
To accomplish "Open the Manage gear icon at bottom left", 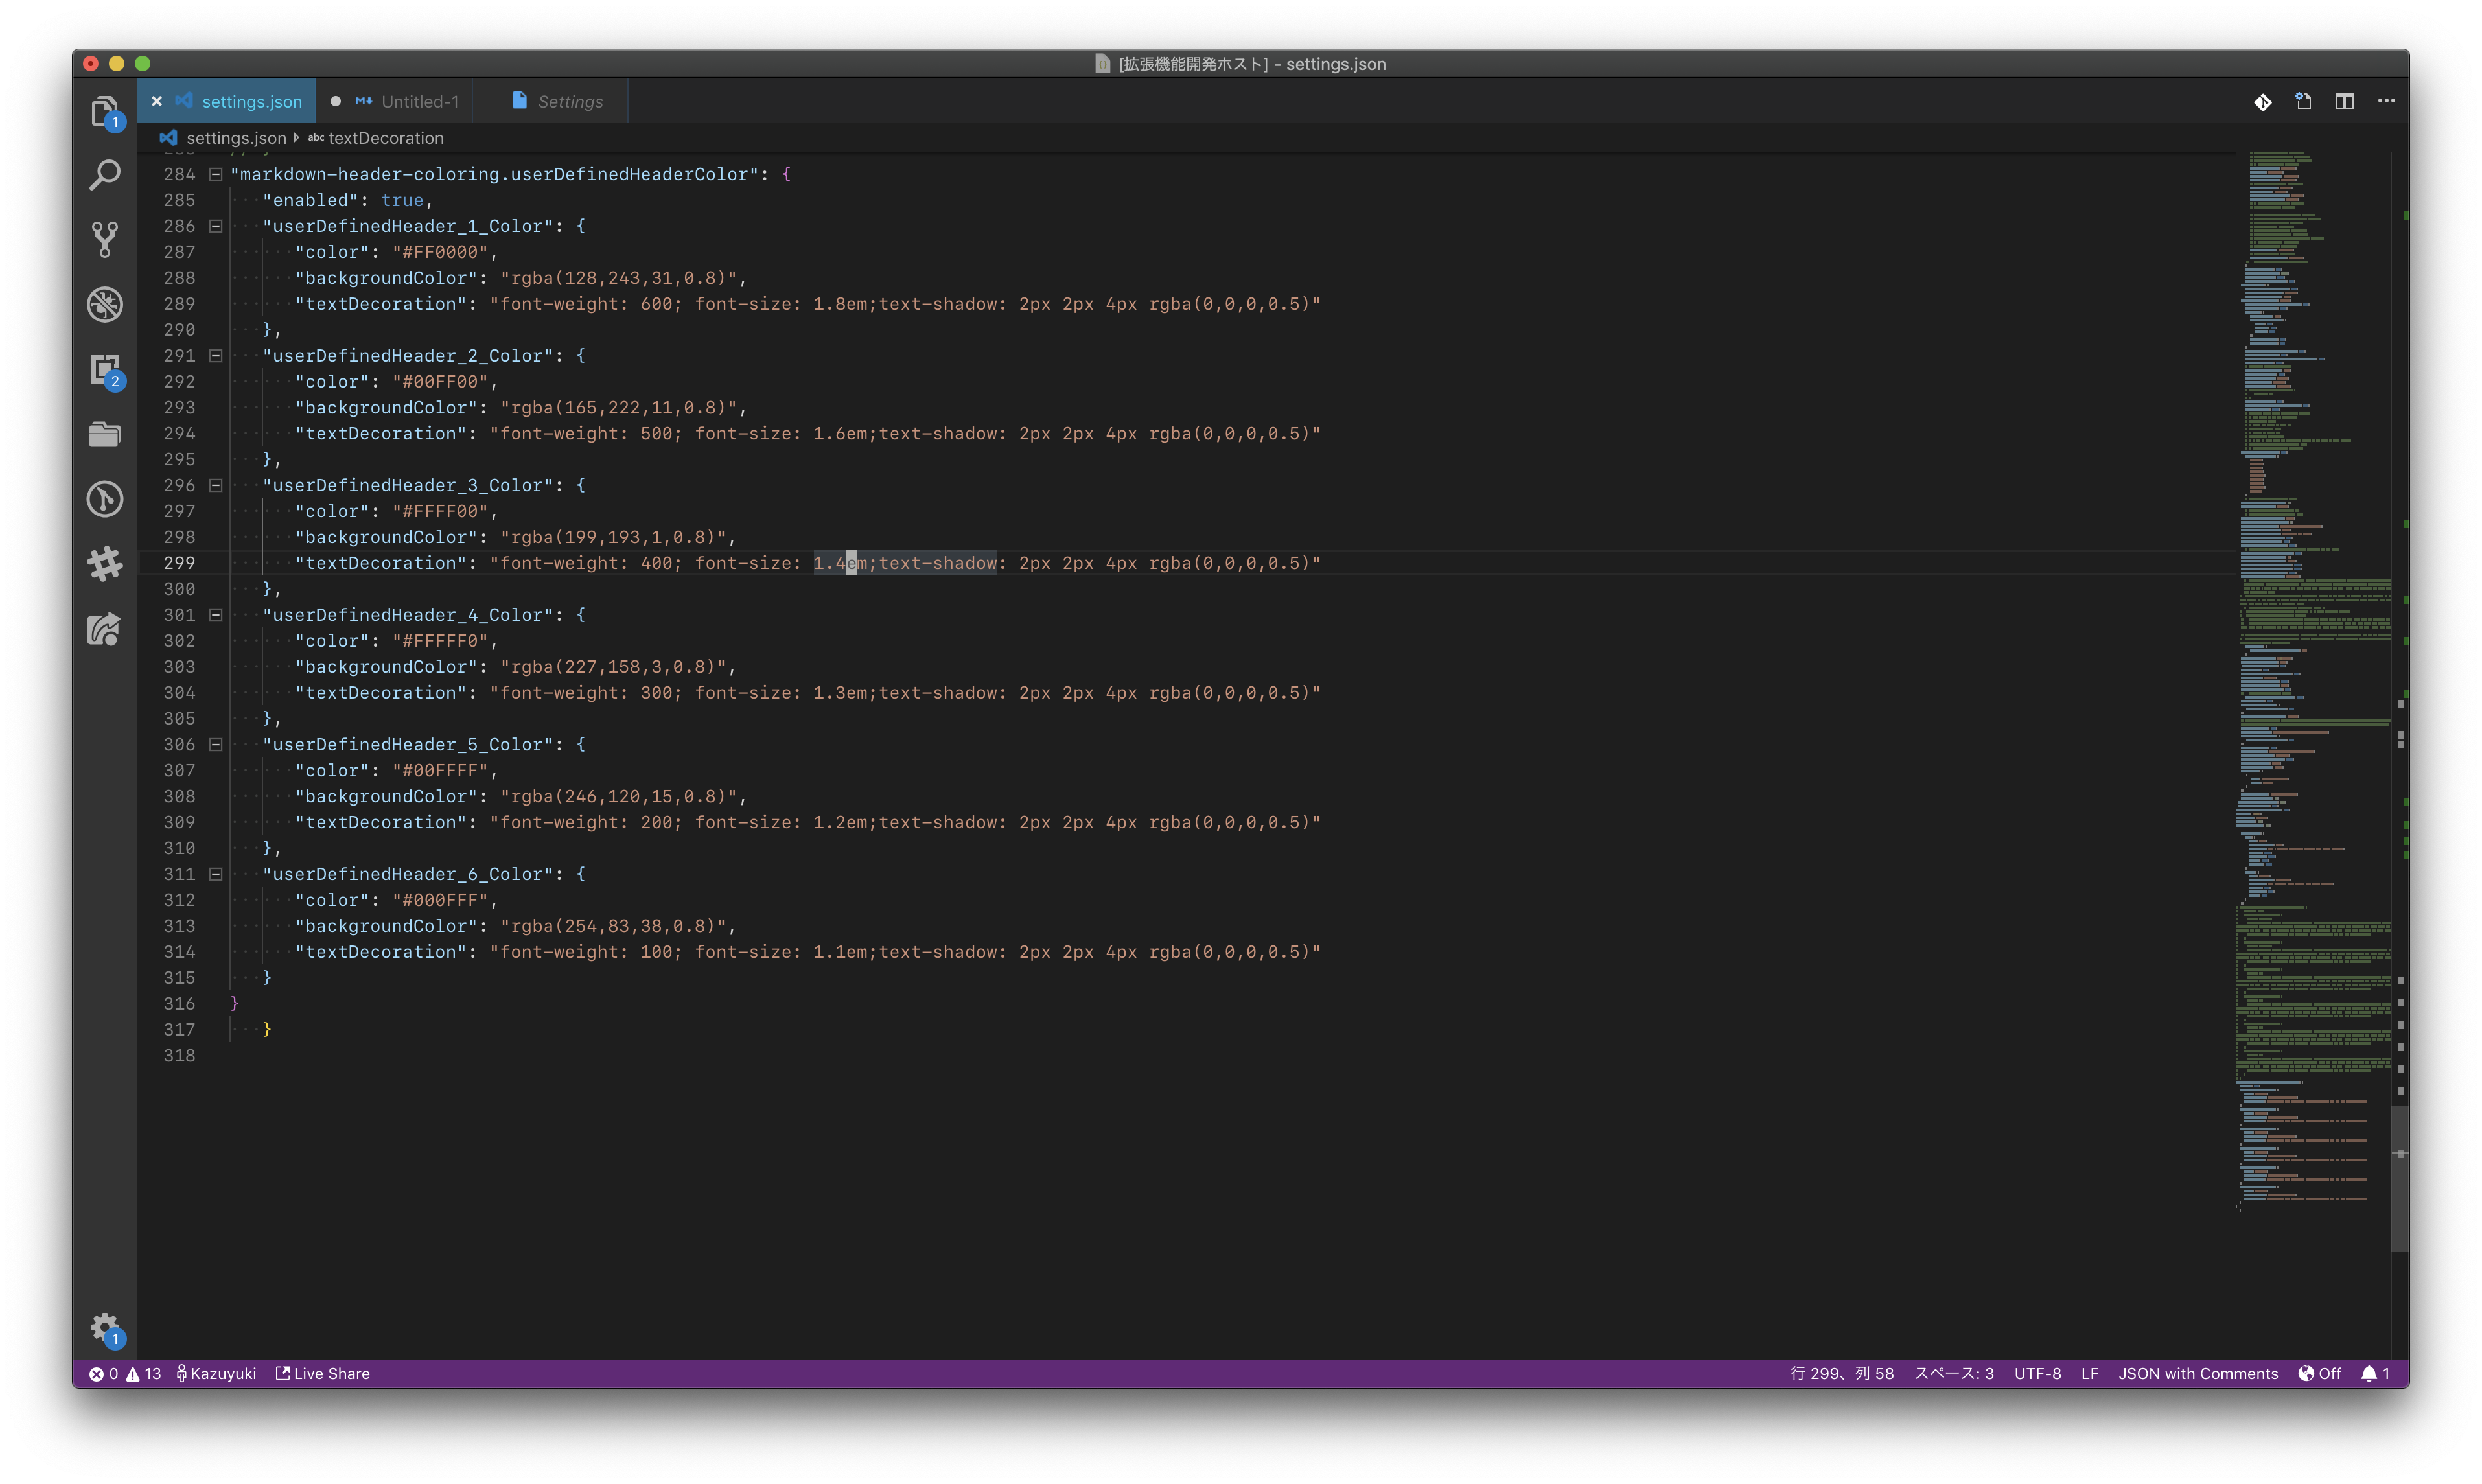I will coord(105,1328).
